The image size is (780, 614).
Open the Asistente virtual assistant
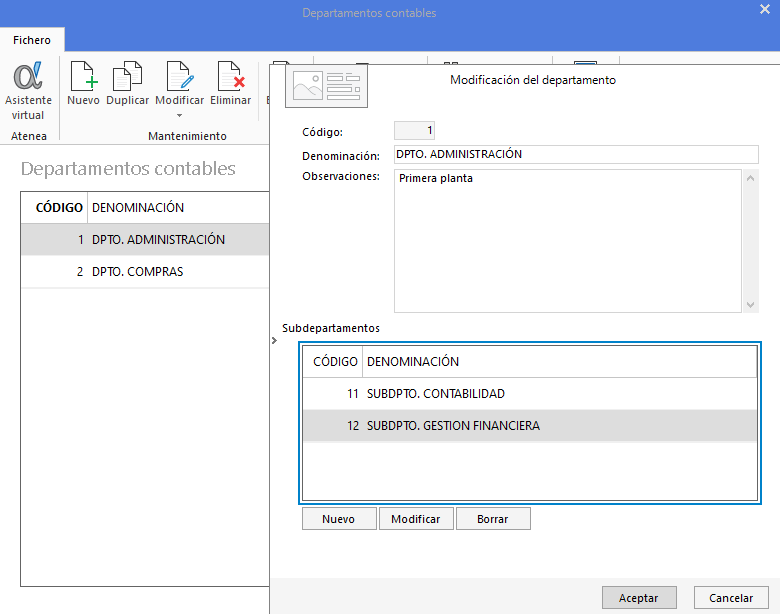(28, 91)
